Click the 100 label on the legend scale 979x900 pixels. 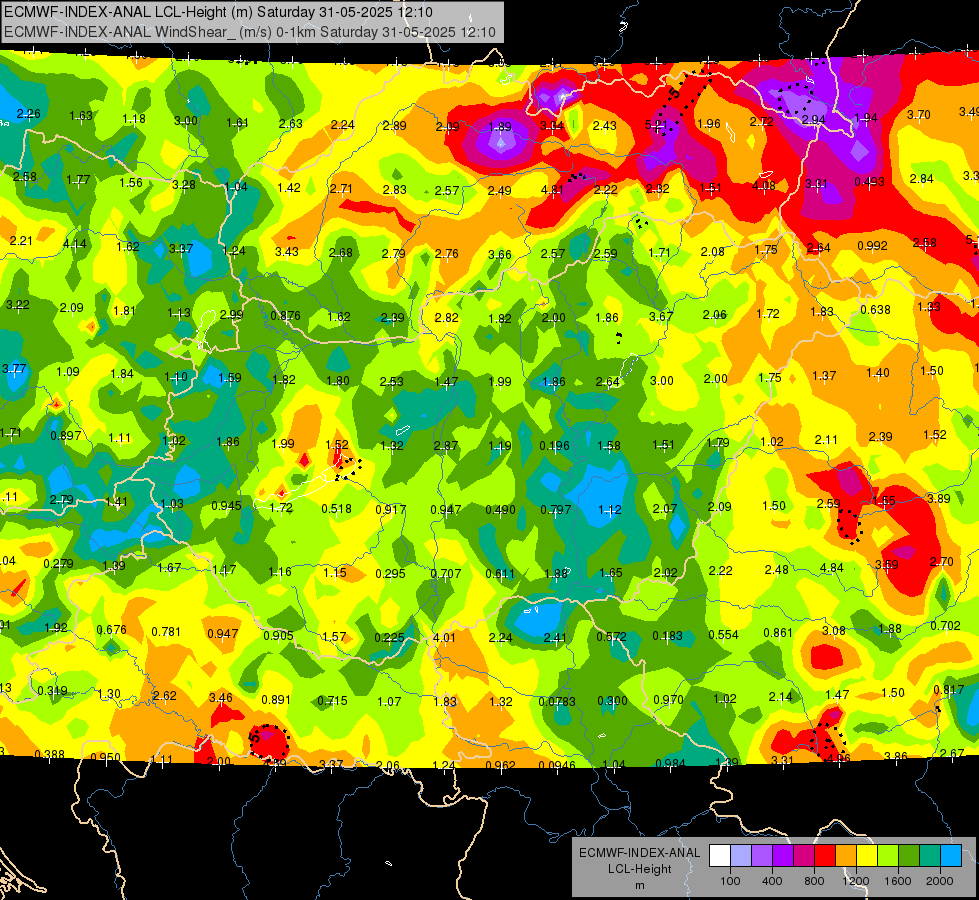point(731,881)
